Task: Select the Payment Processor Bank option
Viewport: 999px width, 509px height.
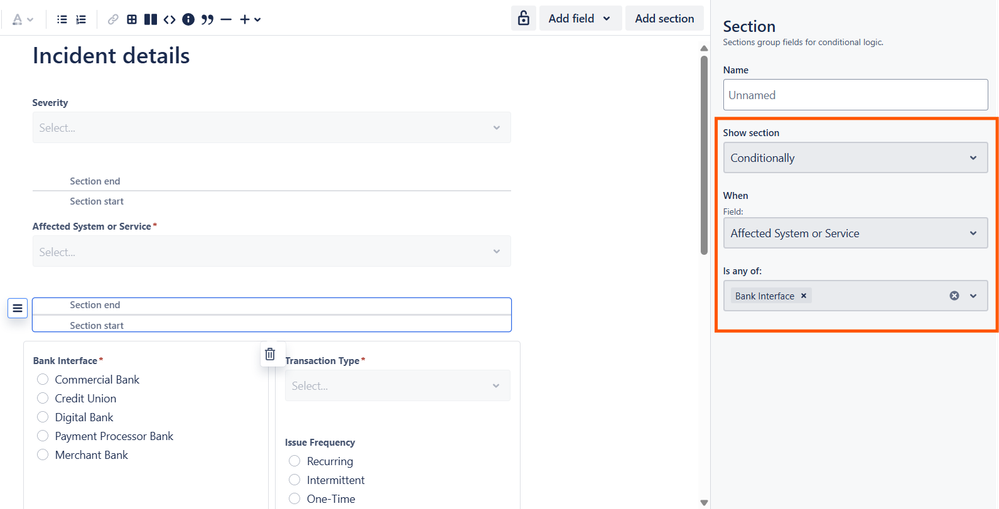Action: click(x=43, y=436)
